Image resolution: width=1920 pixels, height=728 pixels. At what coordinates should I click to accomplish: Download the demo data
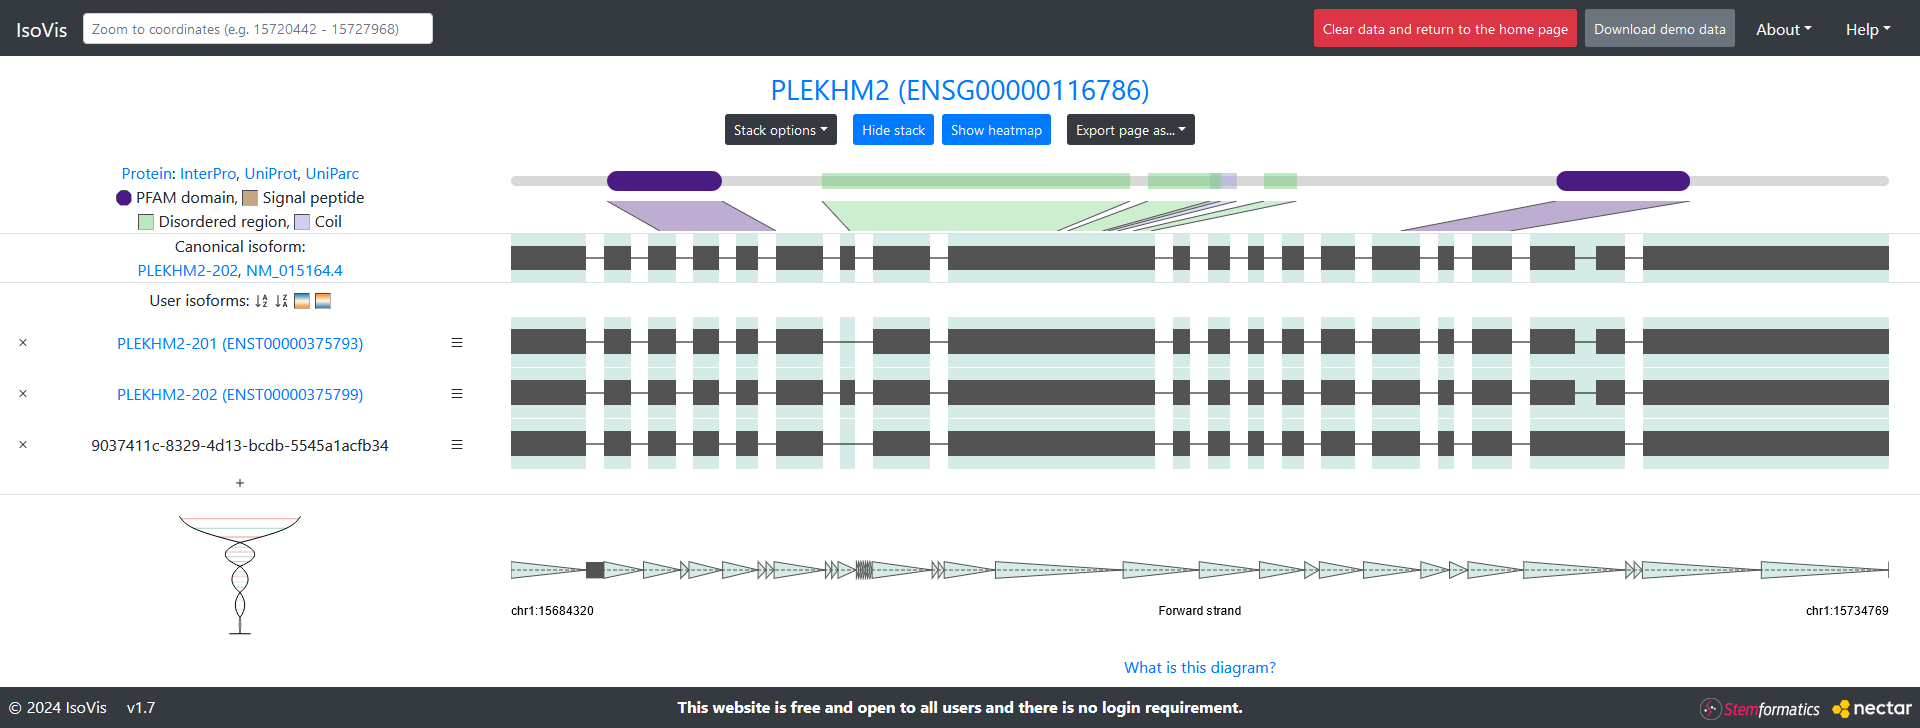(1660, 29)
